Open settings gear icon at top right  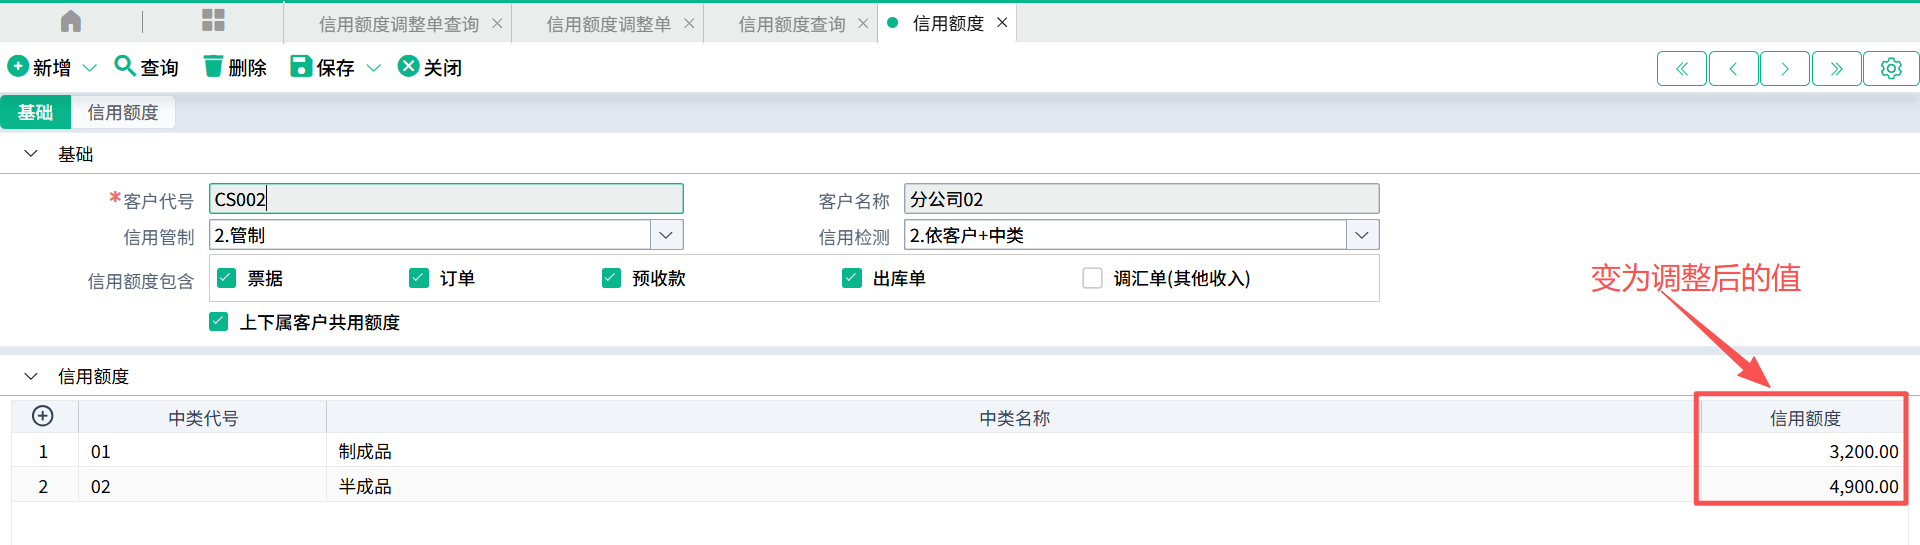(x=1890, y=68)
